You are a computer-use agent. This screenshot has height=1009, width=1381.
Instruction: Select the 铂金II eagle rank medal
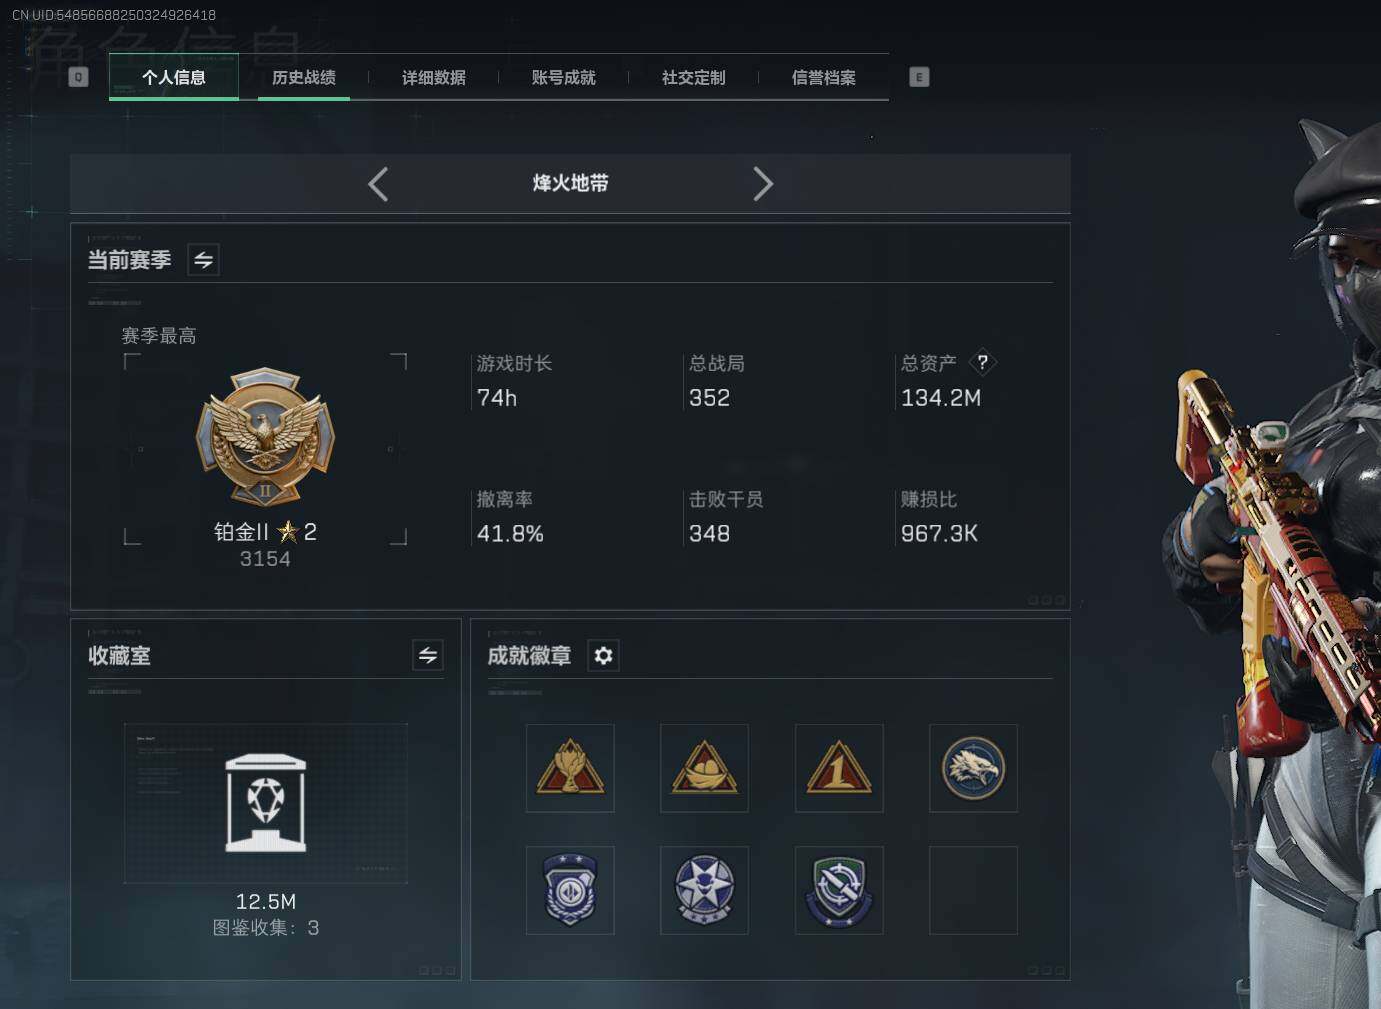pyautogui.click(x=265, y=436)
